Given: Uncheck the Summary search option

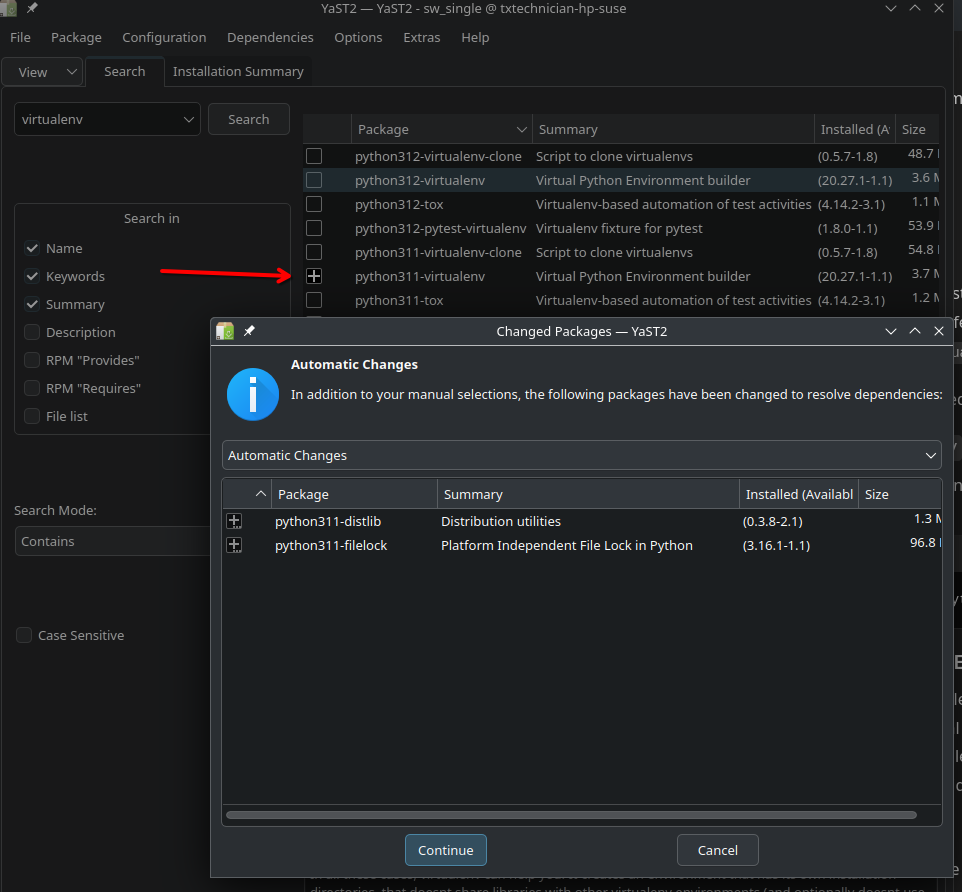Looking at the screenshot, I should (x=32, y=304).
